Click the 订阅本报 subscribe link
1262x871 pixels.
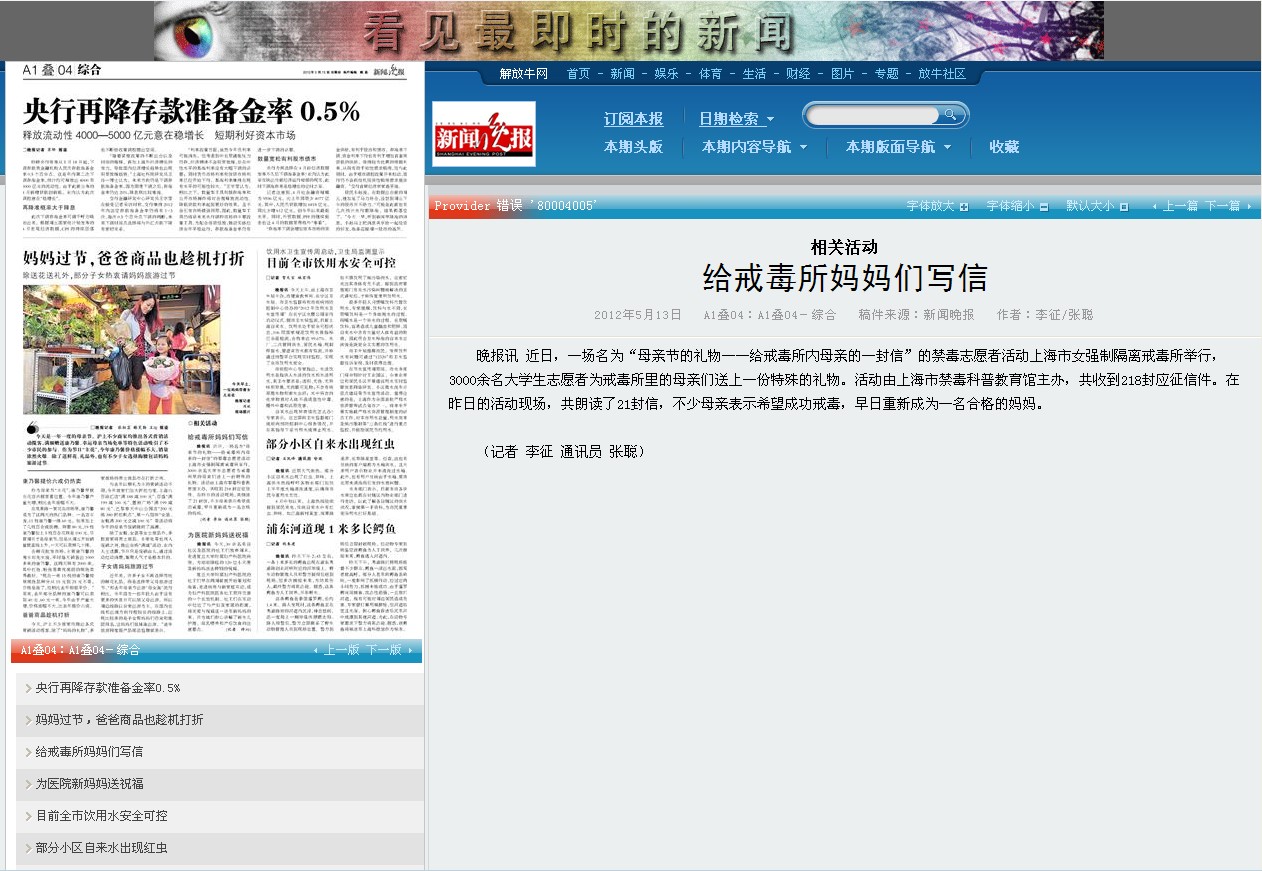[633, 119]
